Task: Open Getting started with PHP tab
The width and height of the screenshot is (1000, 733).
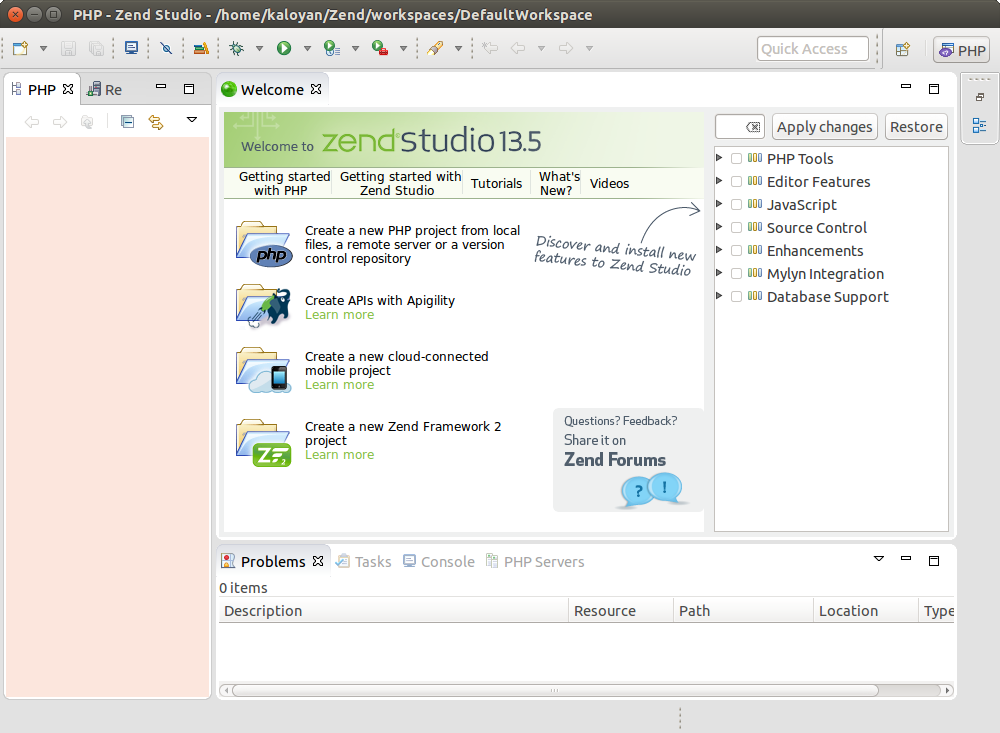Action: click(x=284, y=184)
